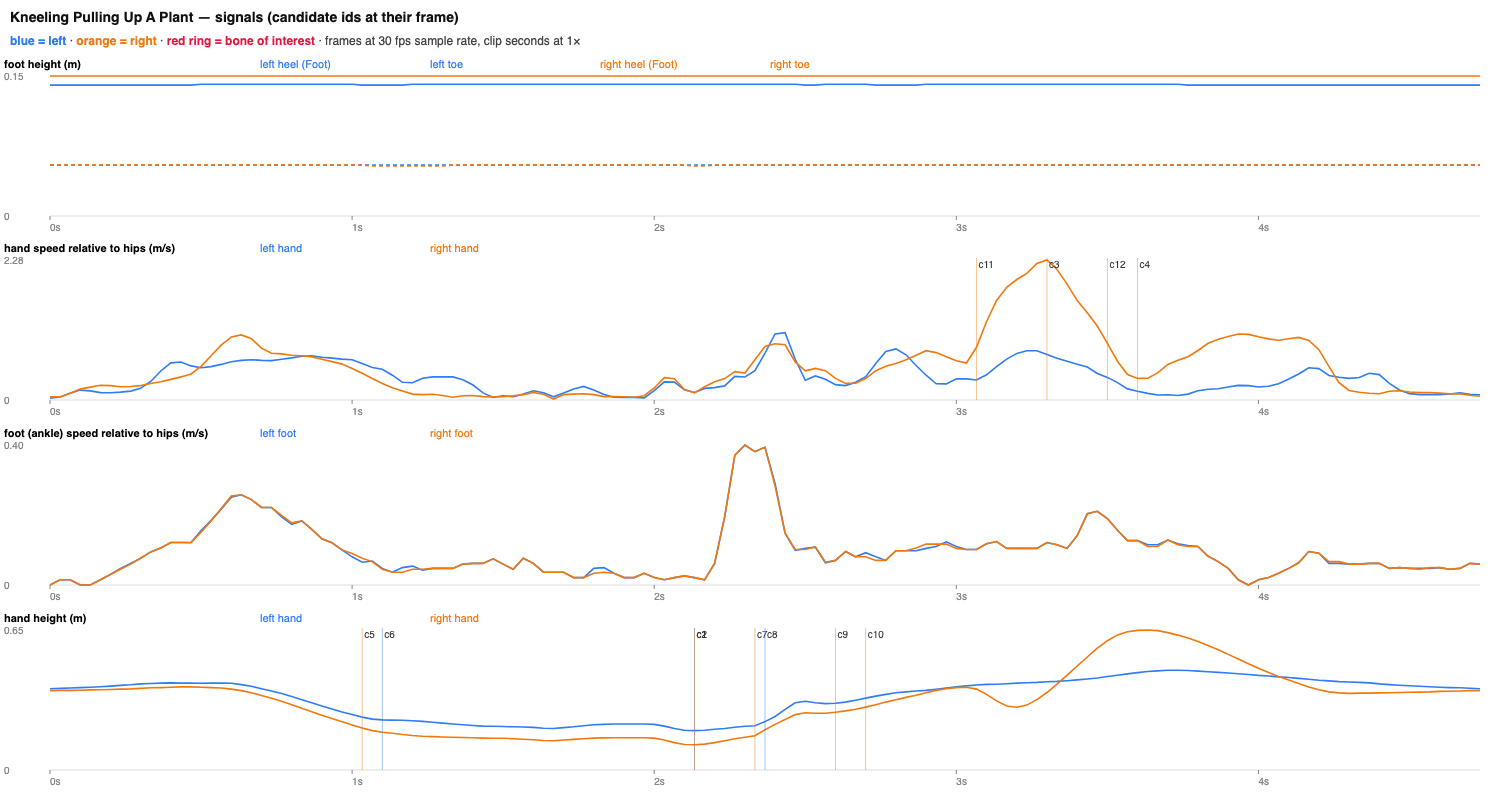Image resolution: width=1500 pixels, height=794 pixels.
Task: Click the 1s tick under the hand height chart
Action: click(358, 782)
